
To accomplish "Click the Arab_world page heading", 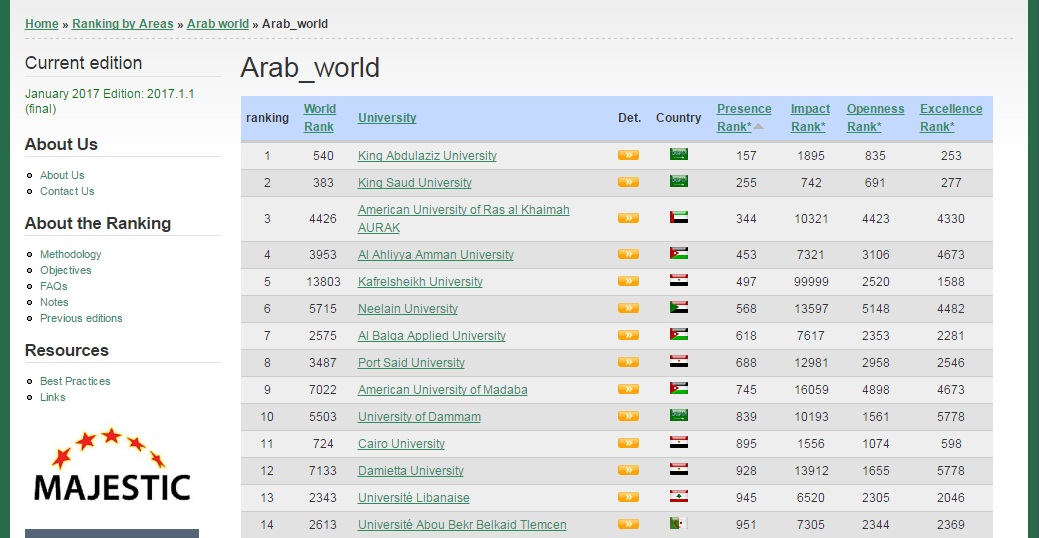I will coord(310,68).
